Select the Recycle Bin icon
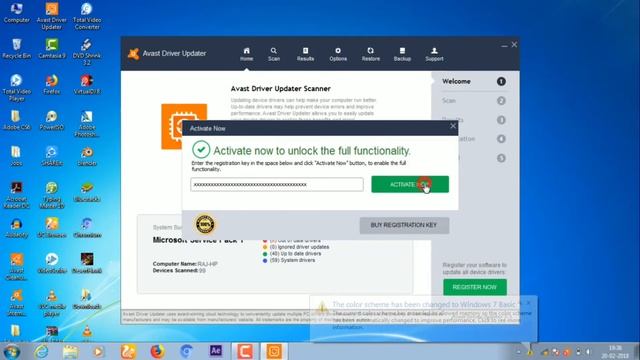 pyautogui.click(x=16, y=49)
